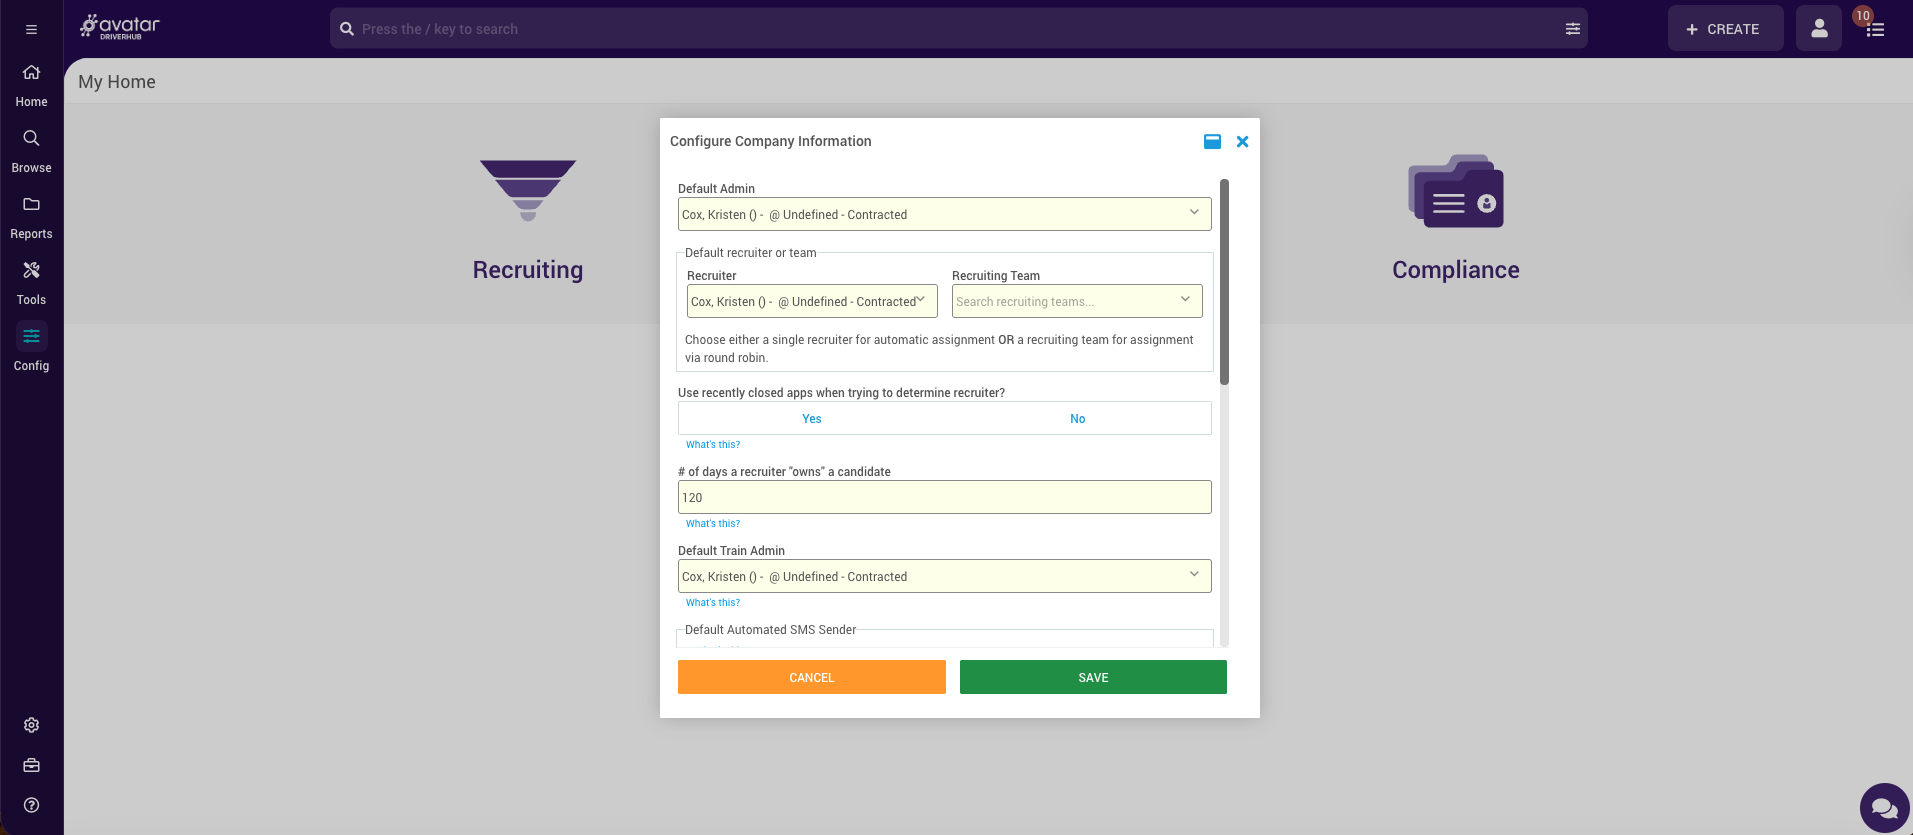Open the hamburger menu in the sidebar

click(31, 30)
